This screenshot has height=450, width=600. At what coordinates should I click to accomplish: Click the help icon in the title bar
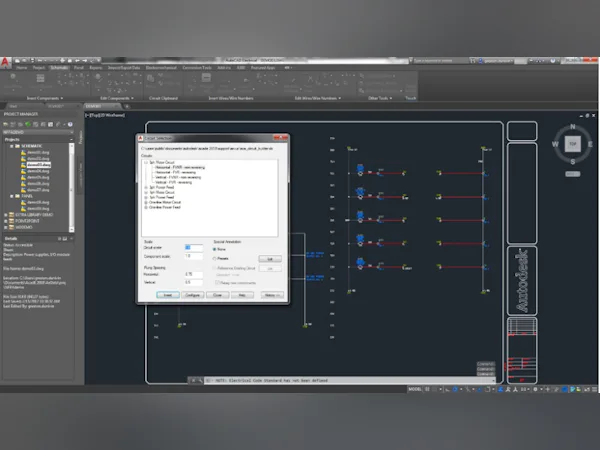[x=553, y=60]
